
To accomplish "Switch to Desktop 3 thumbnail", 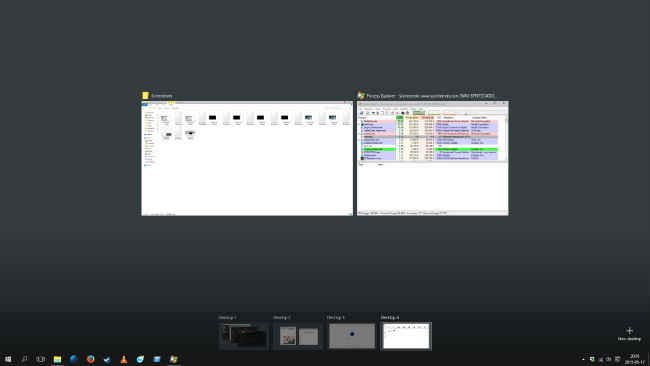I will tap(352, 336).
